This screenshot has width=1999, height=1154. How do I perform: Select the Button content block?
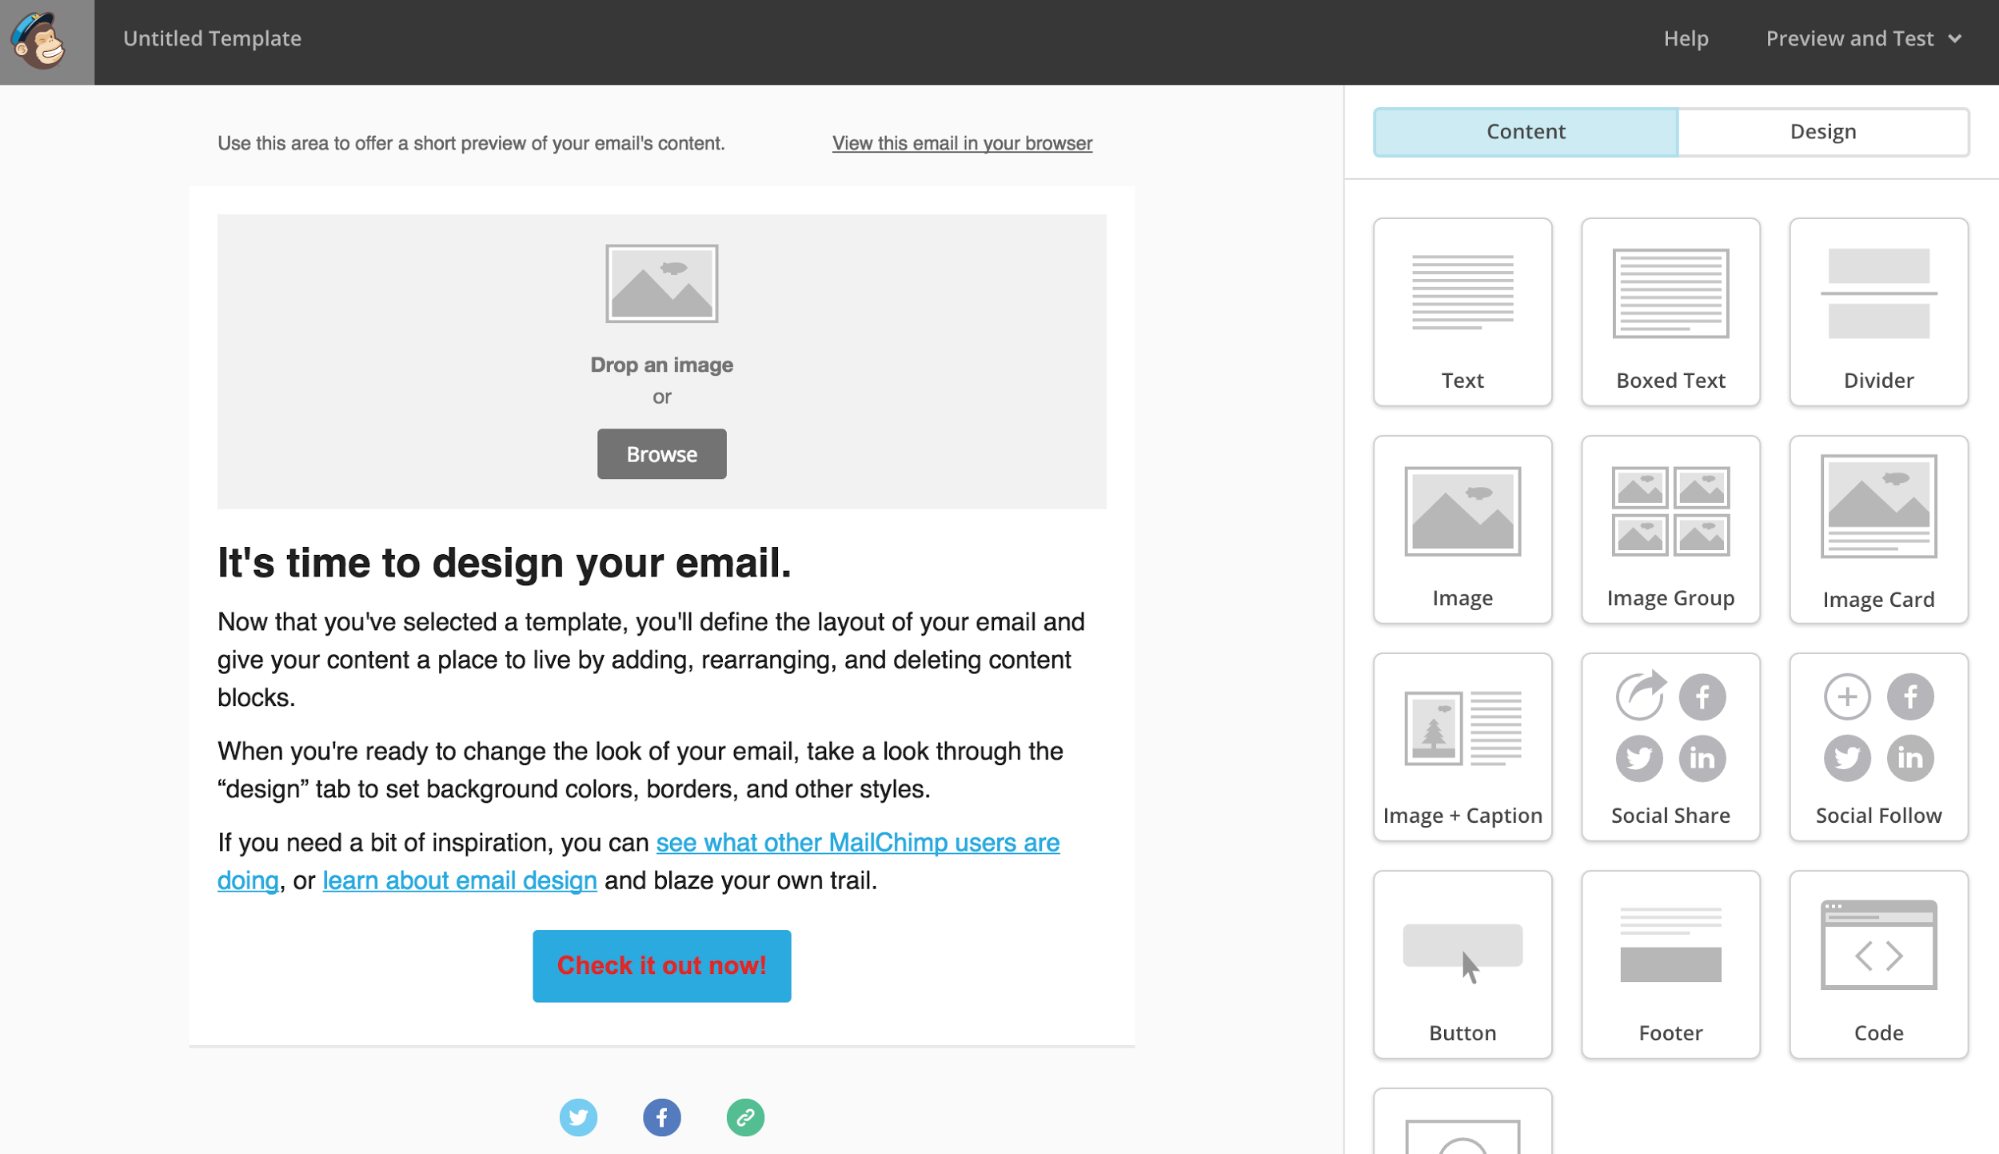pyautogui.click(x=1463, y=964)
